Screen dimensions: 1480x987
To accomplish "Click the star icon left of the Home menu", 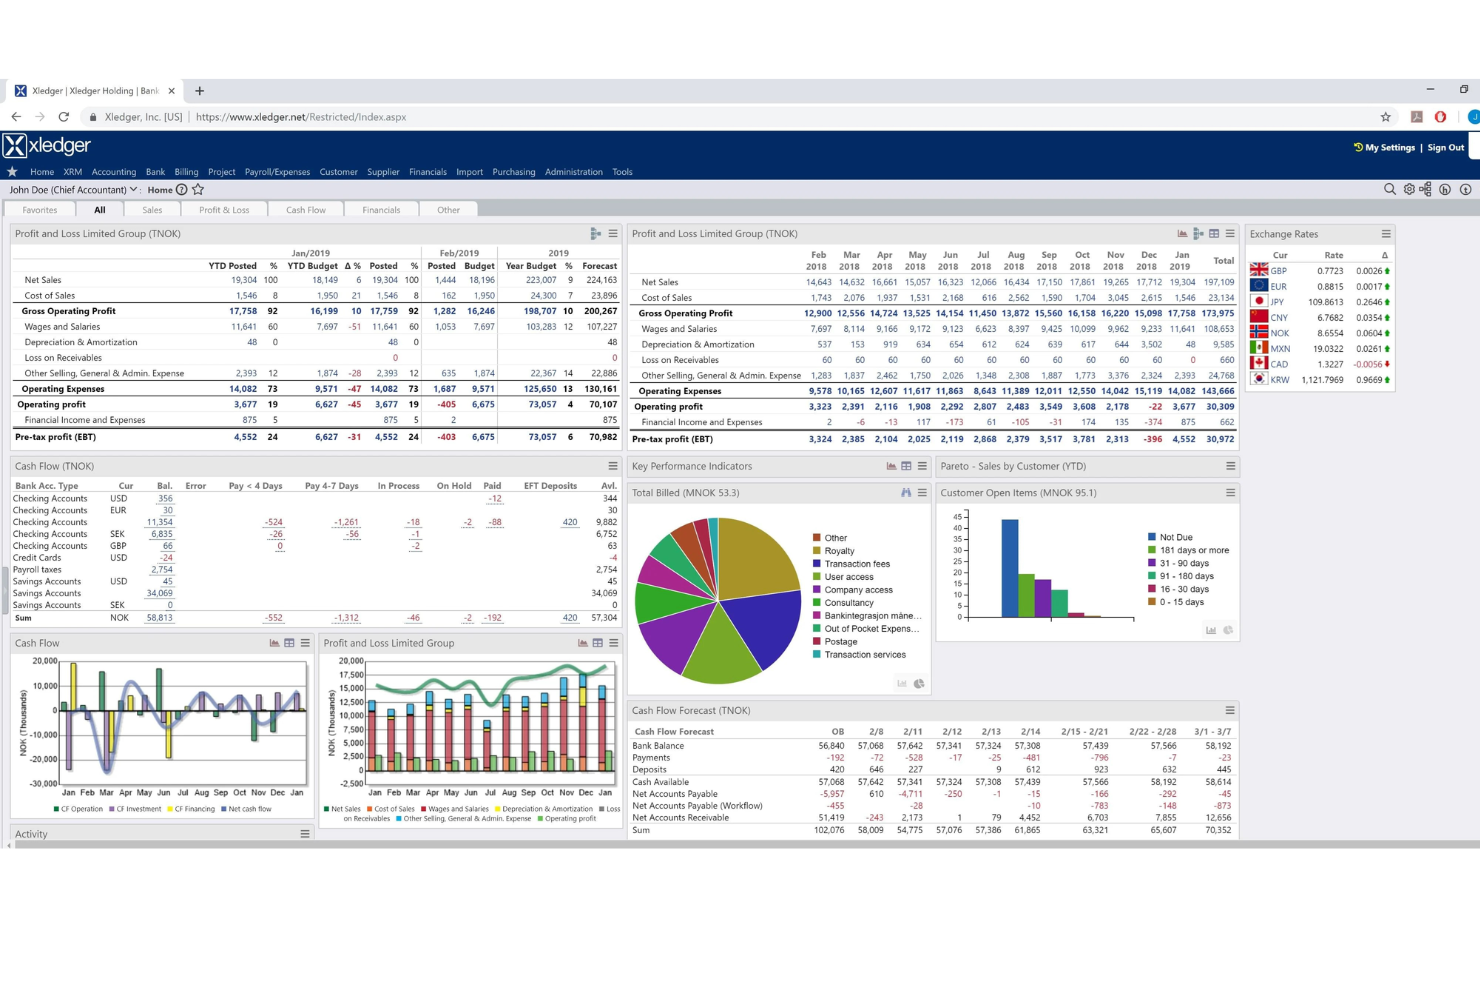I will click(12, 171).
